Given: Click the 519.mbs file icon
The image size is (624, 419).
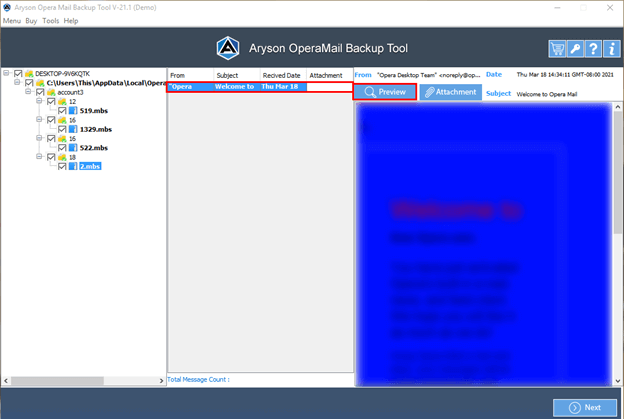Looking at the screenshot, I should tap(73, 111).
